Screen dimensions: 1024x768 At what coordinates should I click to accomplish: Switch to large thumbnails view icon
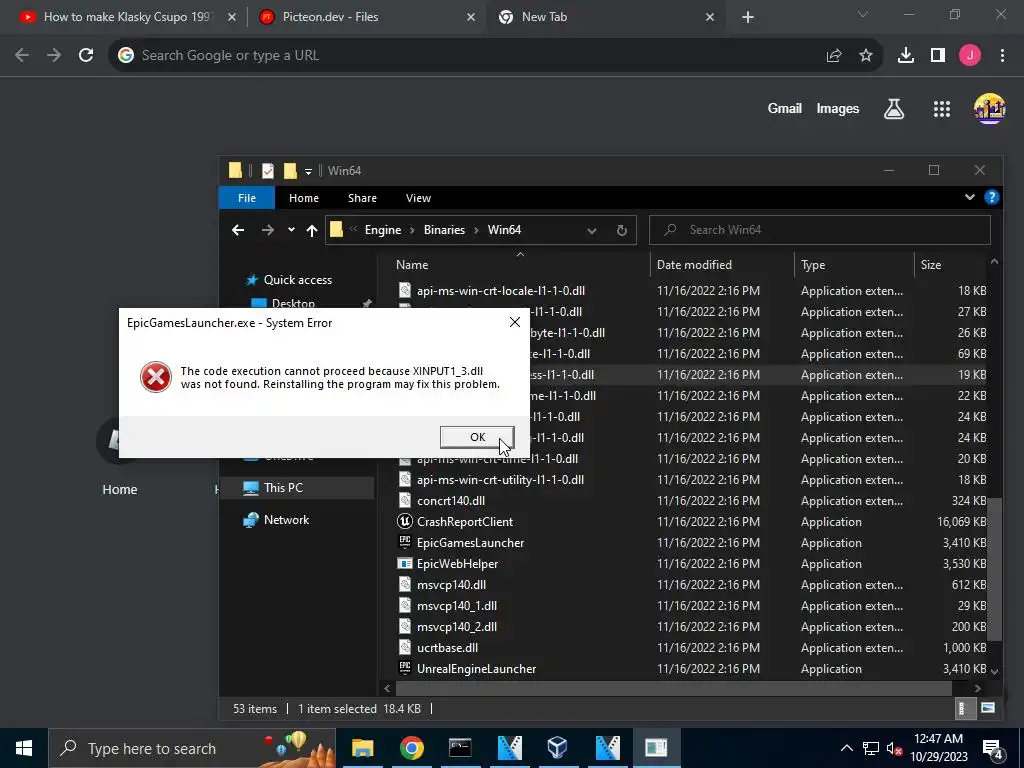coord(987,708)
